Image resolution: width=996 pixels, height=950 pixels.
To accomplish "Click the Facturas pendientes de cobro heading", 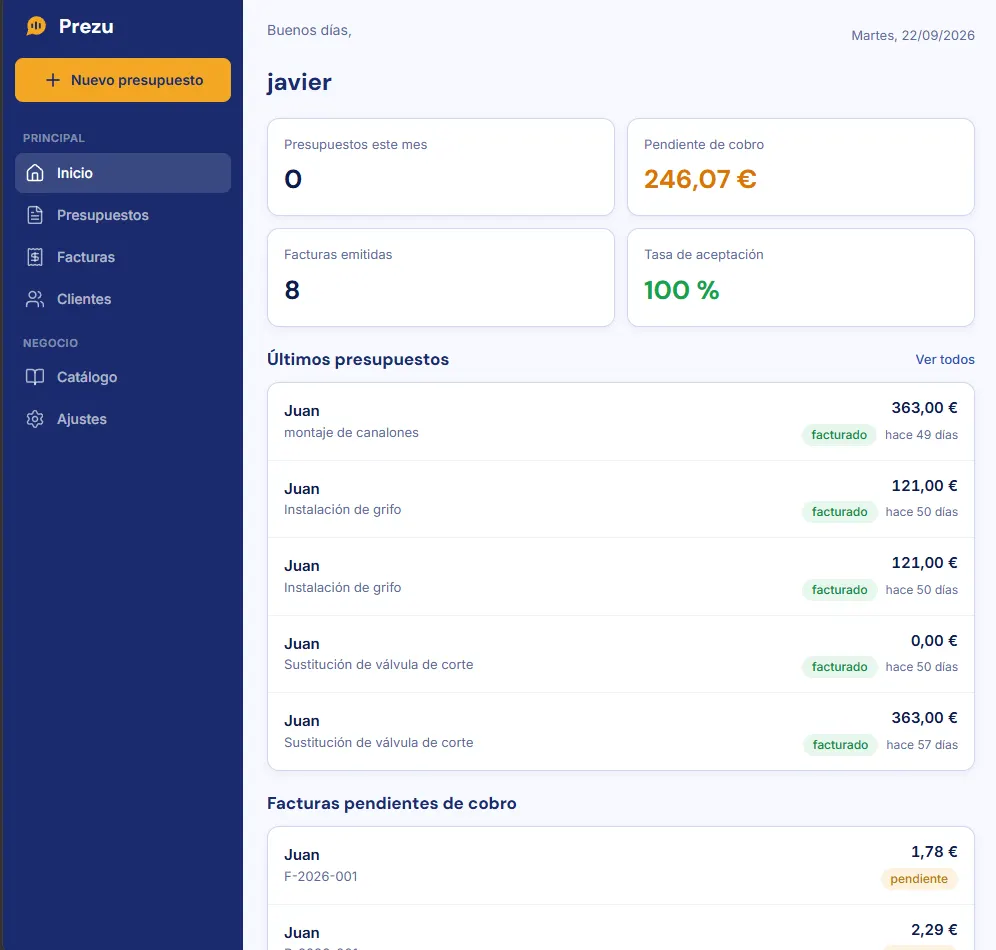I will [x=391, y=803].
